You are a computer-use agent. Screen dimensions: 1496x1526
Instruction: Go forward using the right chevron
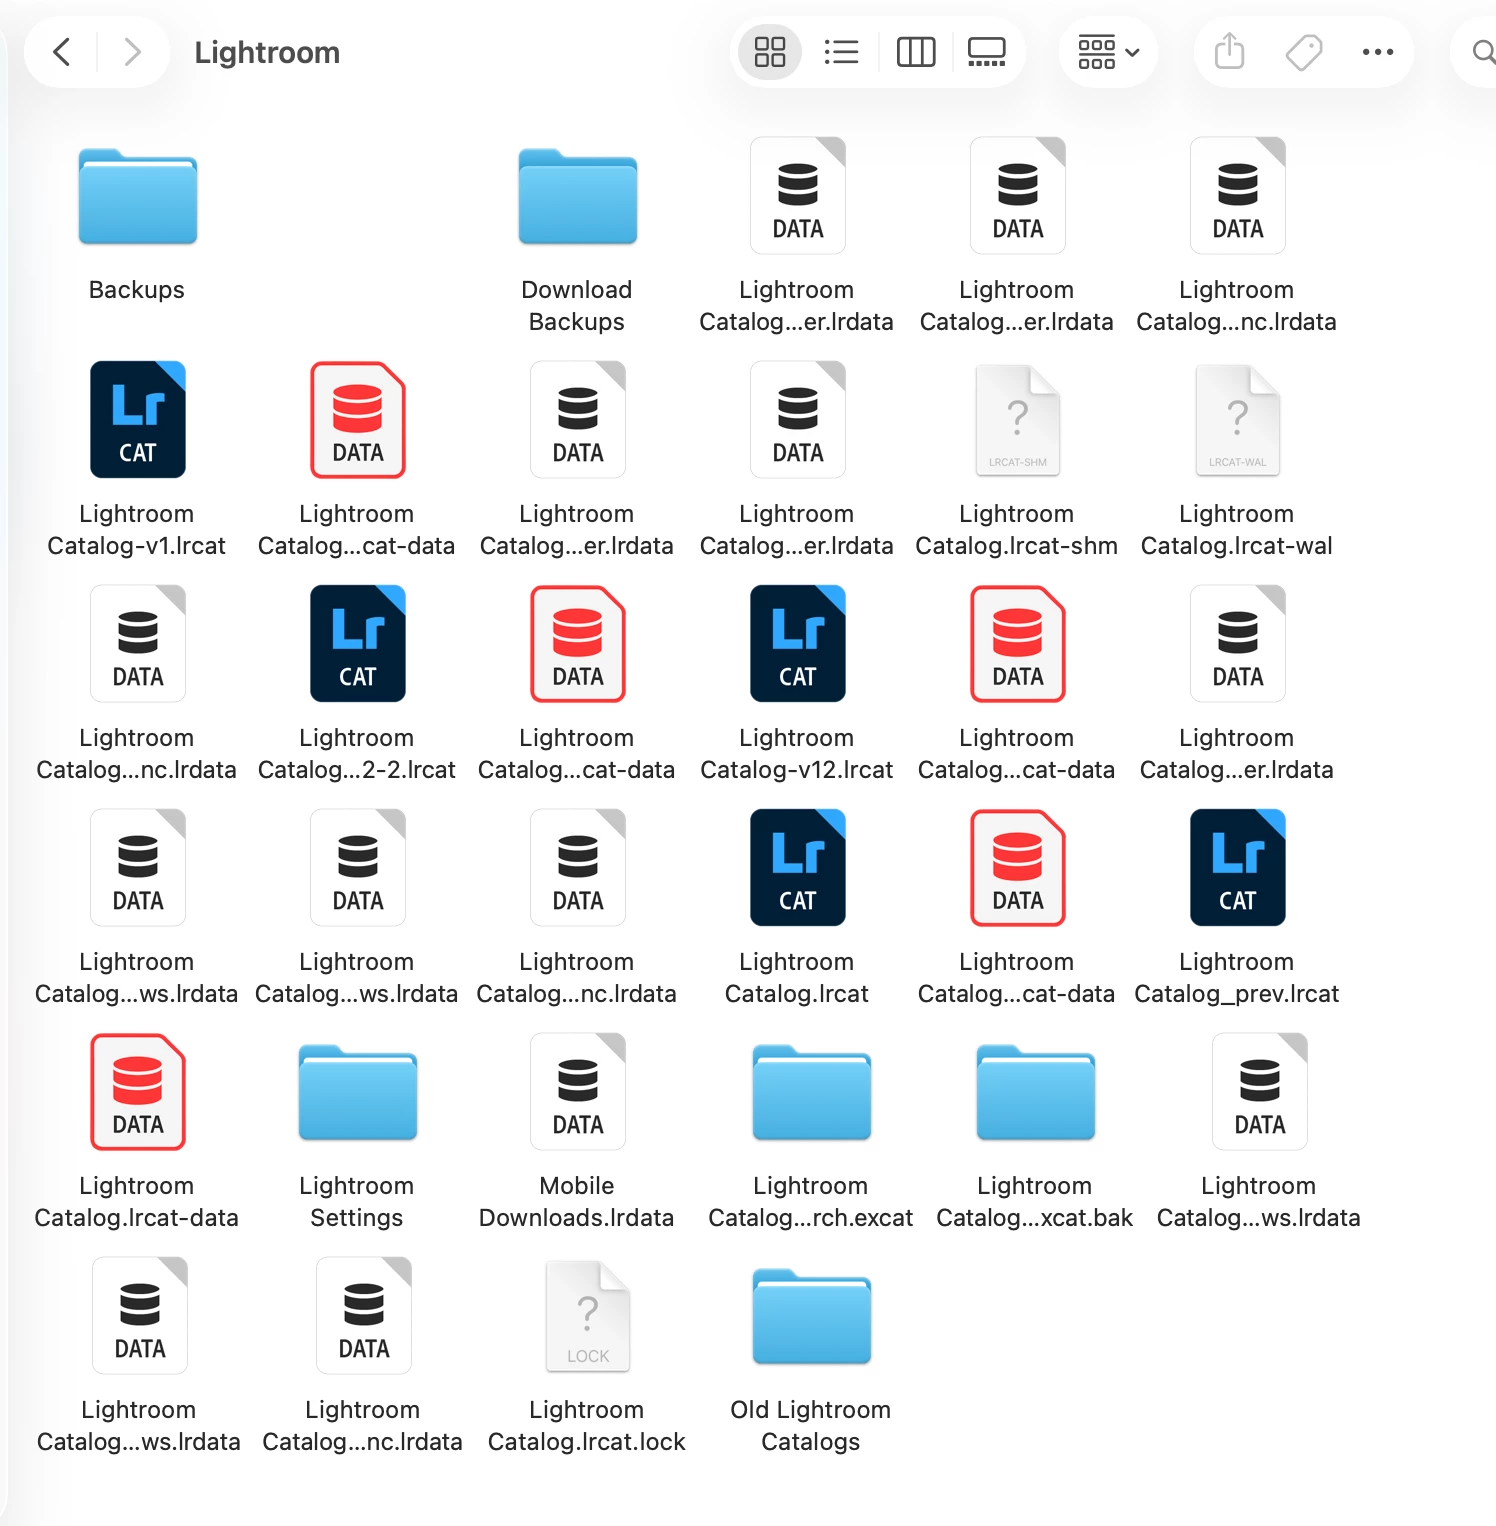[x=132, y=52]
